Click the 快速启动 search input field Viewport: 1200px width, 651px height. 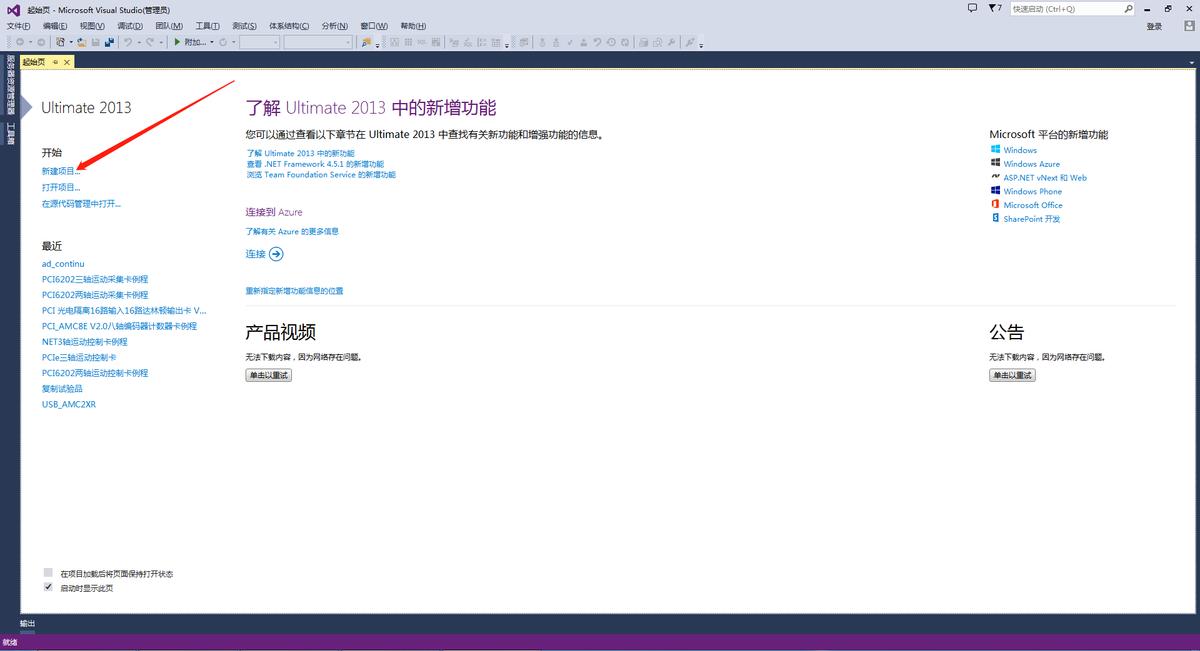(1065, 9)
